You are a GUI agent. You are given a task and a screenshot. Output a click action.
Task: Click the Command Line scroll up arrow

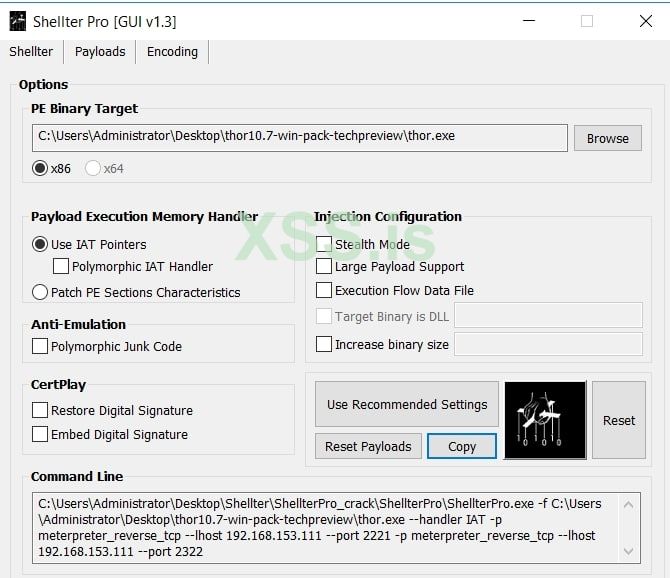click(629, 505)
